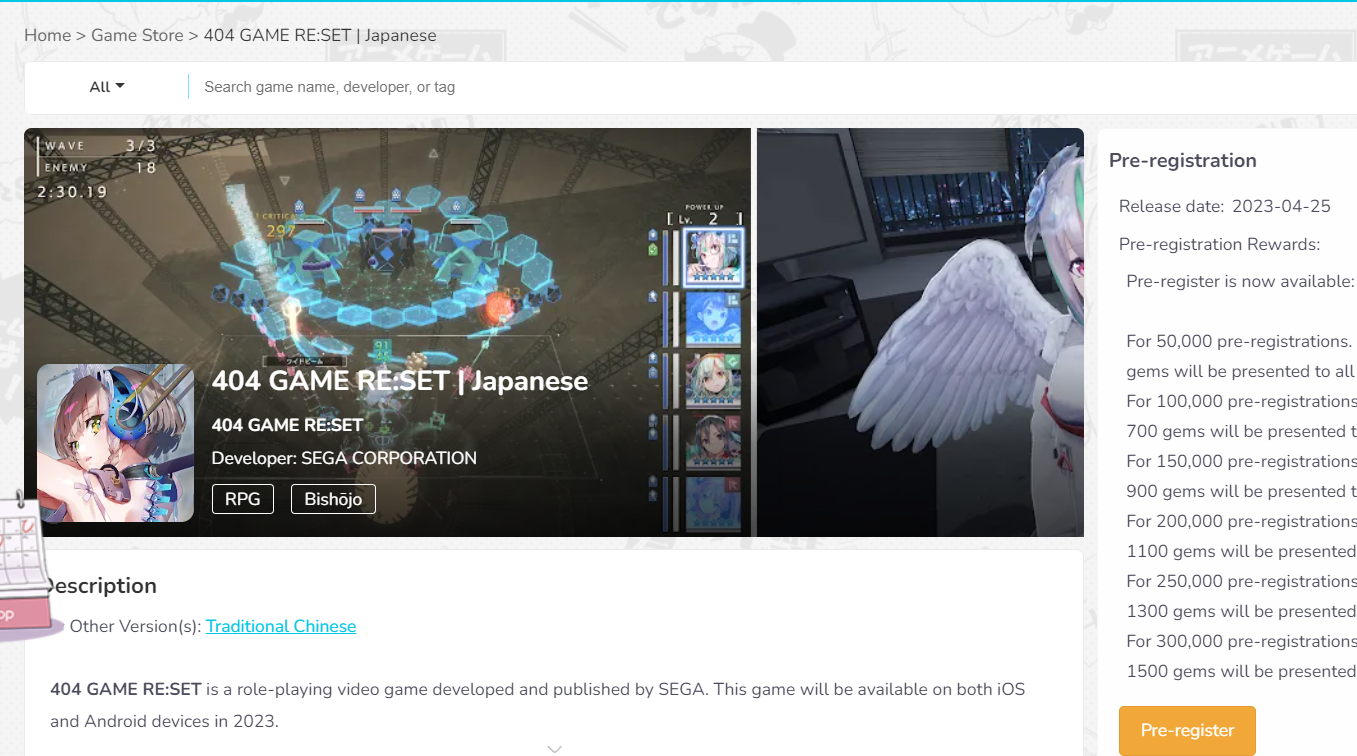Click 'Pre-registration Rewards:' label
Image resolution: width=1357 pixels, height=756 pixels.
pos(1220,244)
